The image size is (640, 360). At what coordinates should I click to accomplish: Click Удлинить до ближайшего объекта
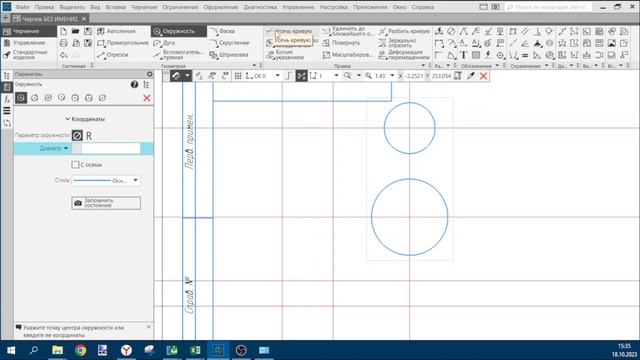tap(348, 31)
